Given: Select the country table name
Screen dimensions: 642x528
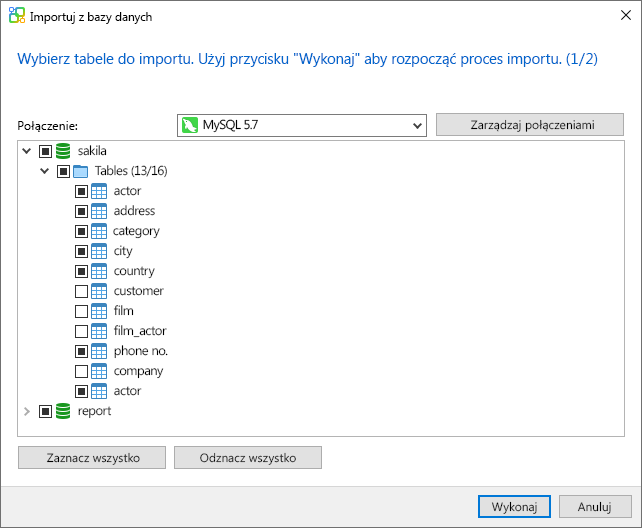Looking at the screenshot, I should point(134,271).
